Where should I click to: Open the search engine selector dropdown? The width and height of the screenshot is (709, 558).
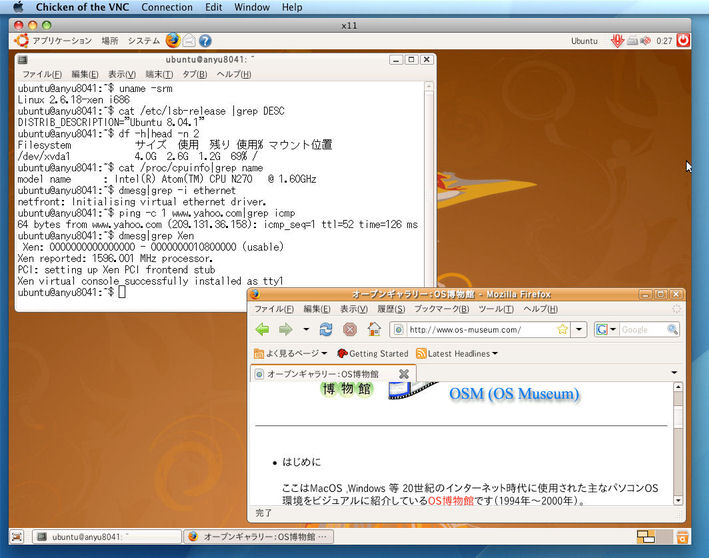click(614, 329)
